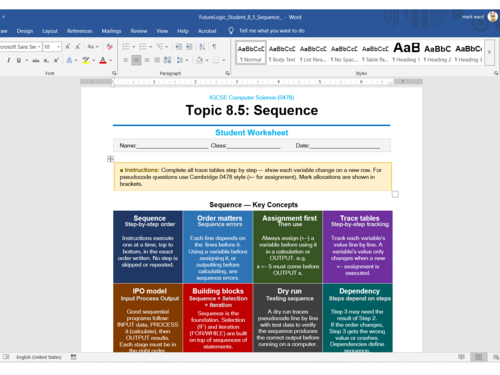Select Center alignment
Viewport: 500px width, 375px height.
click(x=136, y=60)
